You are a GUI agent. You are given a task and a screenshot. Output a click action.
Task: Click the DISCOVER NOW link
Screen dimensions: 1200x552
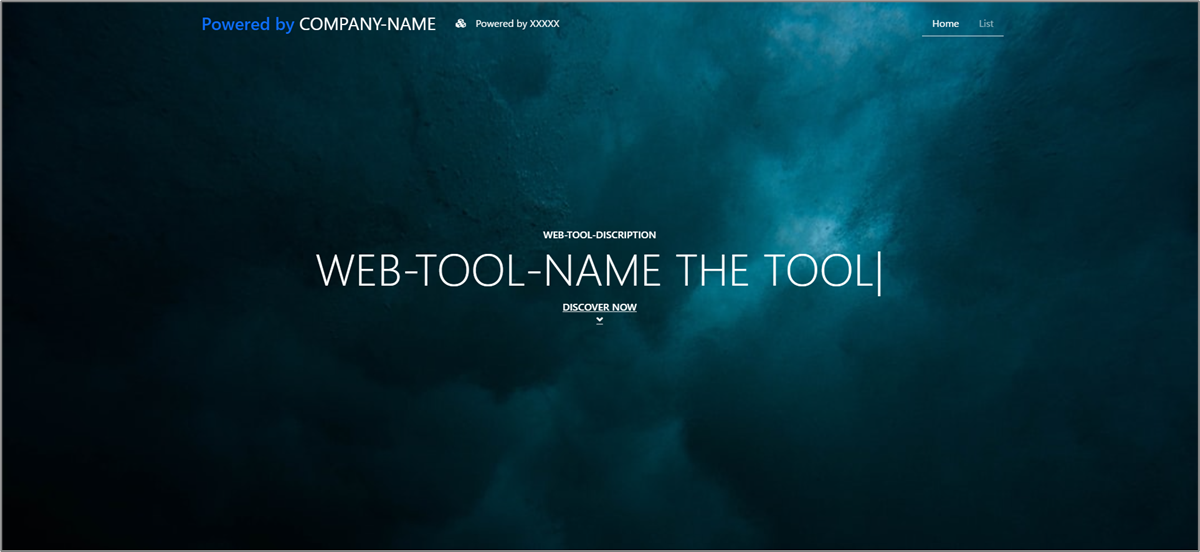(599, 307)
